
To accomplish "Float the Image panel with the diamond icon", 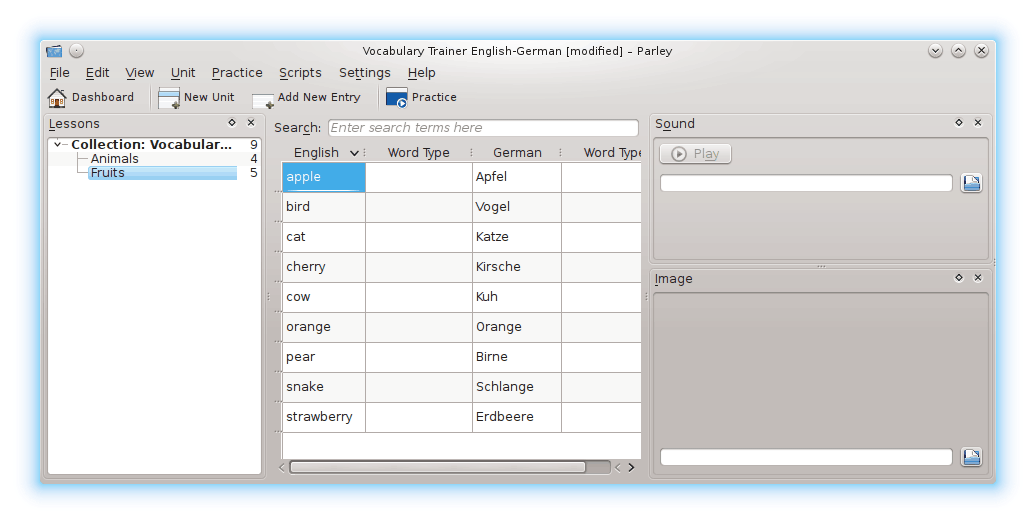I will [x=959, y=278].
